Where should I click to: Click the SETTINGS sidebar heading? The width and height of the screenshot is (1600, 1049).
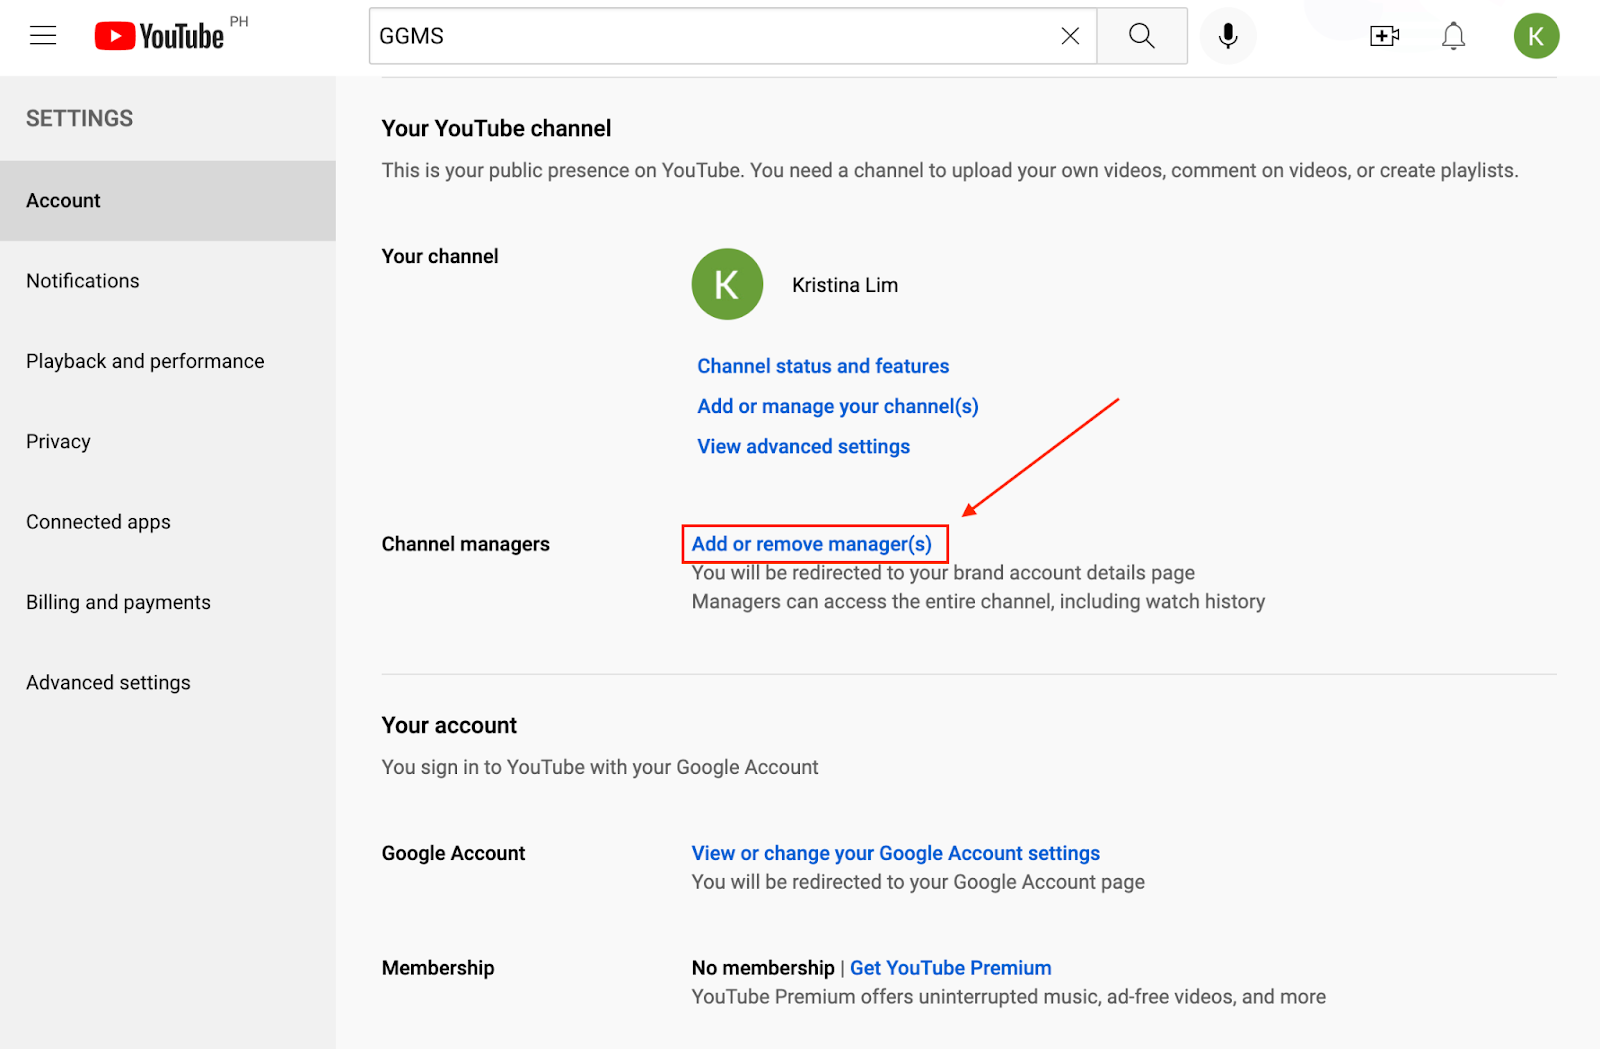coord(80,119)
